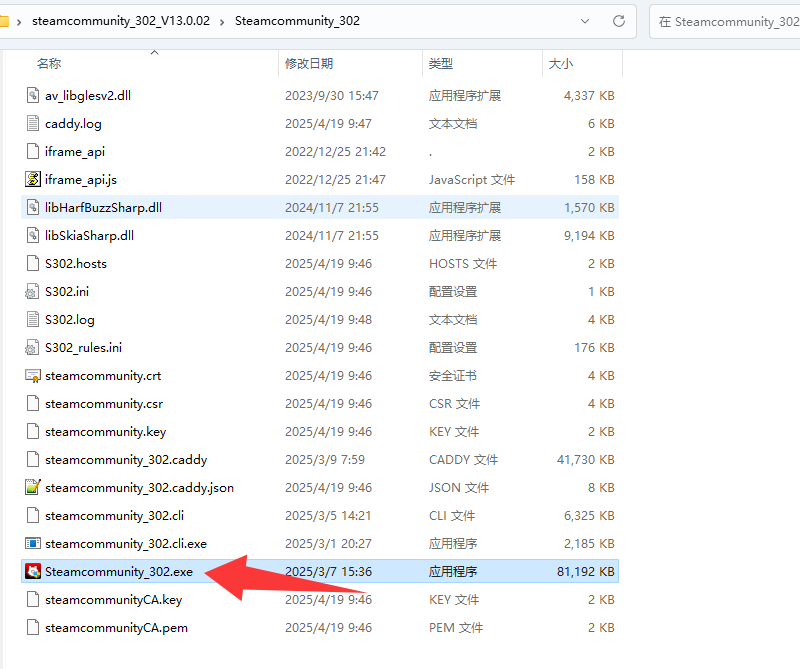This screenshot has height=669, width=800.
Task: Go to the steamcommunity_302_V13.0.02 breadcrumb folder
Action: coord(121,21)
